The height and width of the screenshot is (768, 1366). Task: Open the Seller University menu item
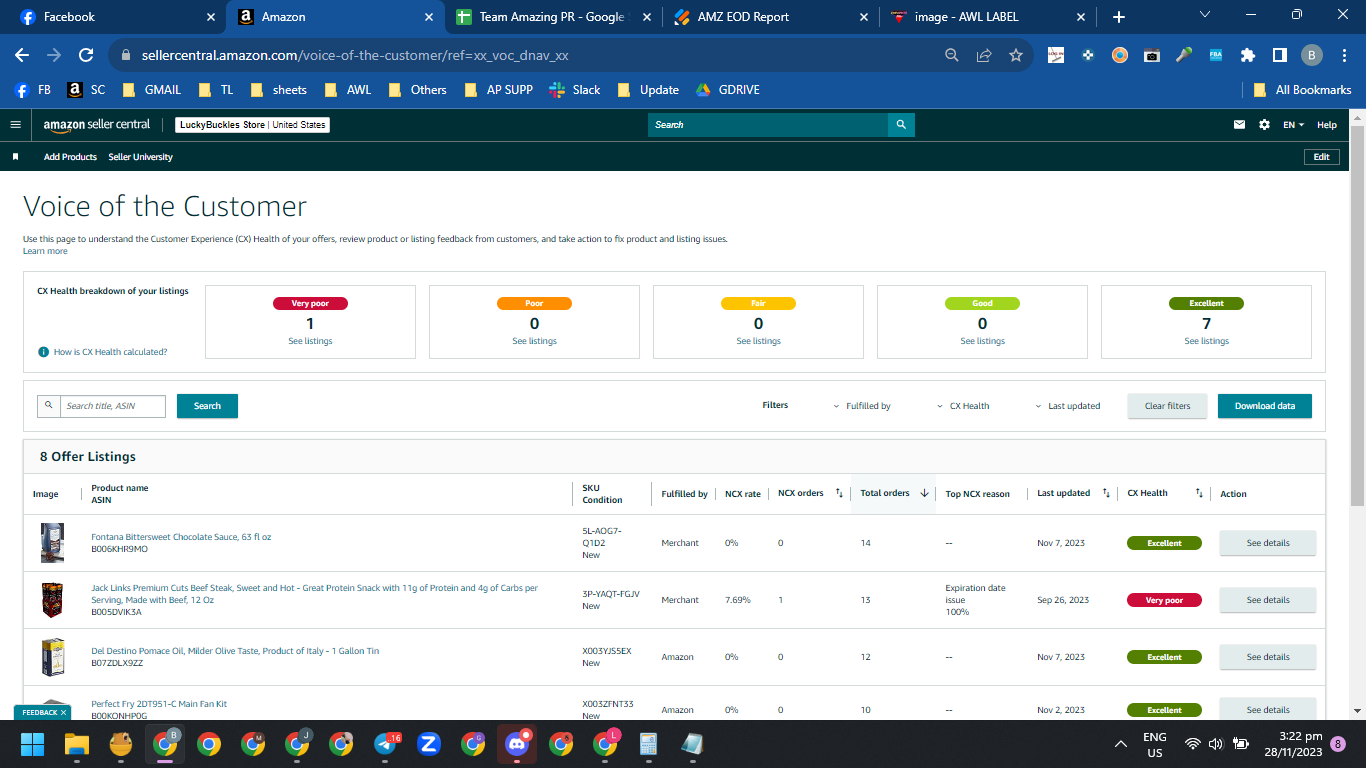point(140,157)
